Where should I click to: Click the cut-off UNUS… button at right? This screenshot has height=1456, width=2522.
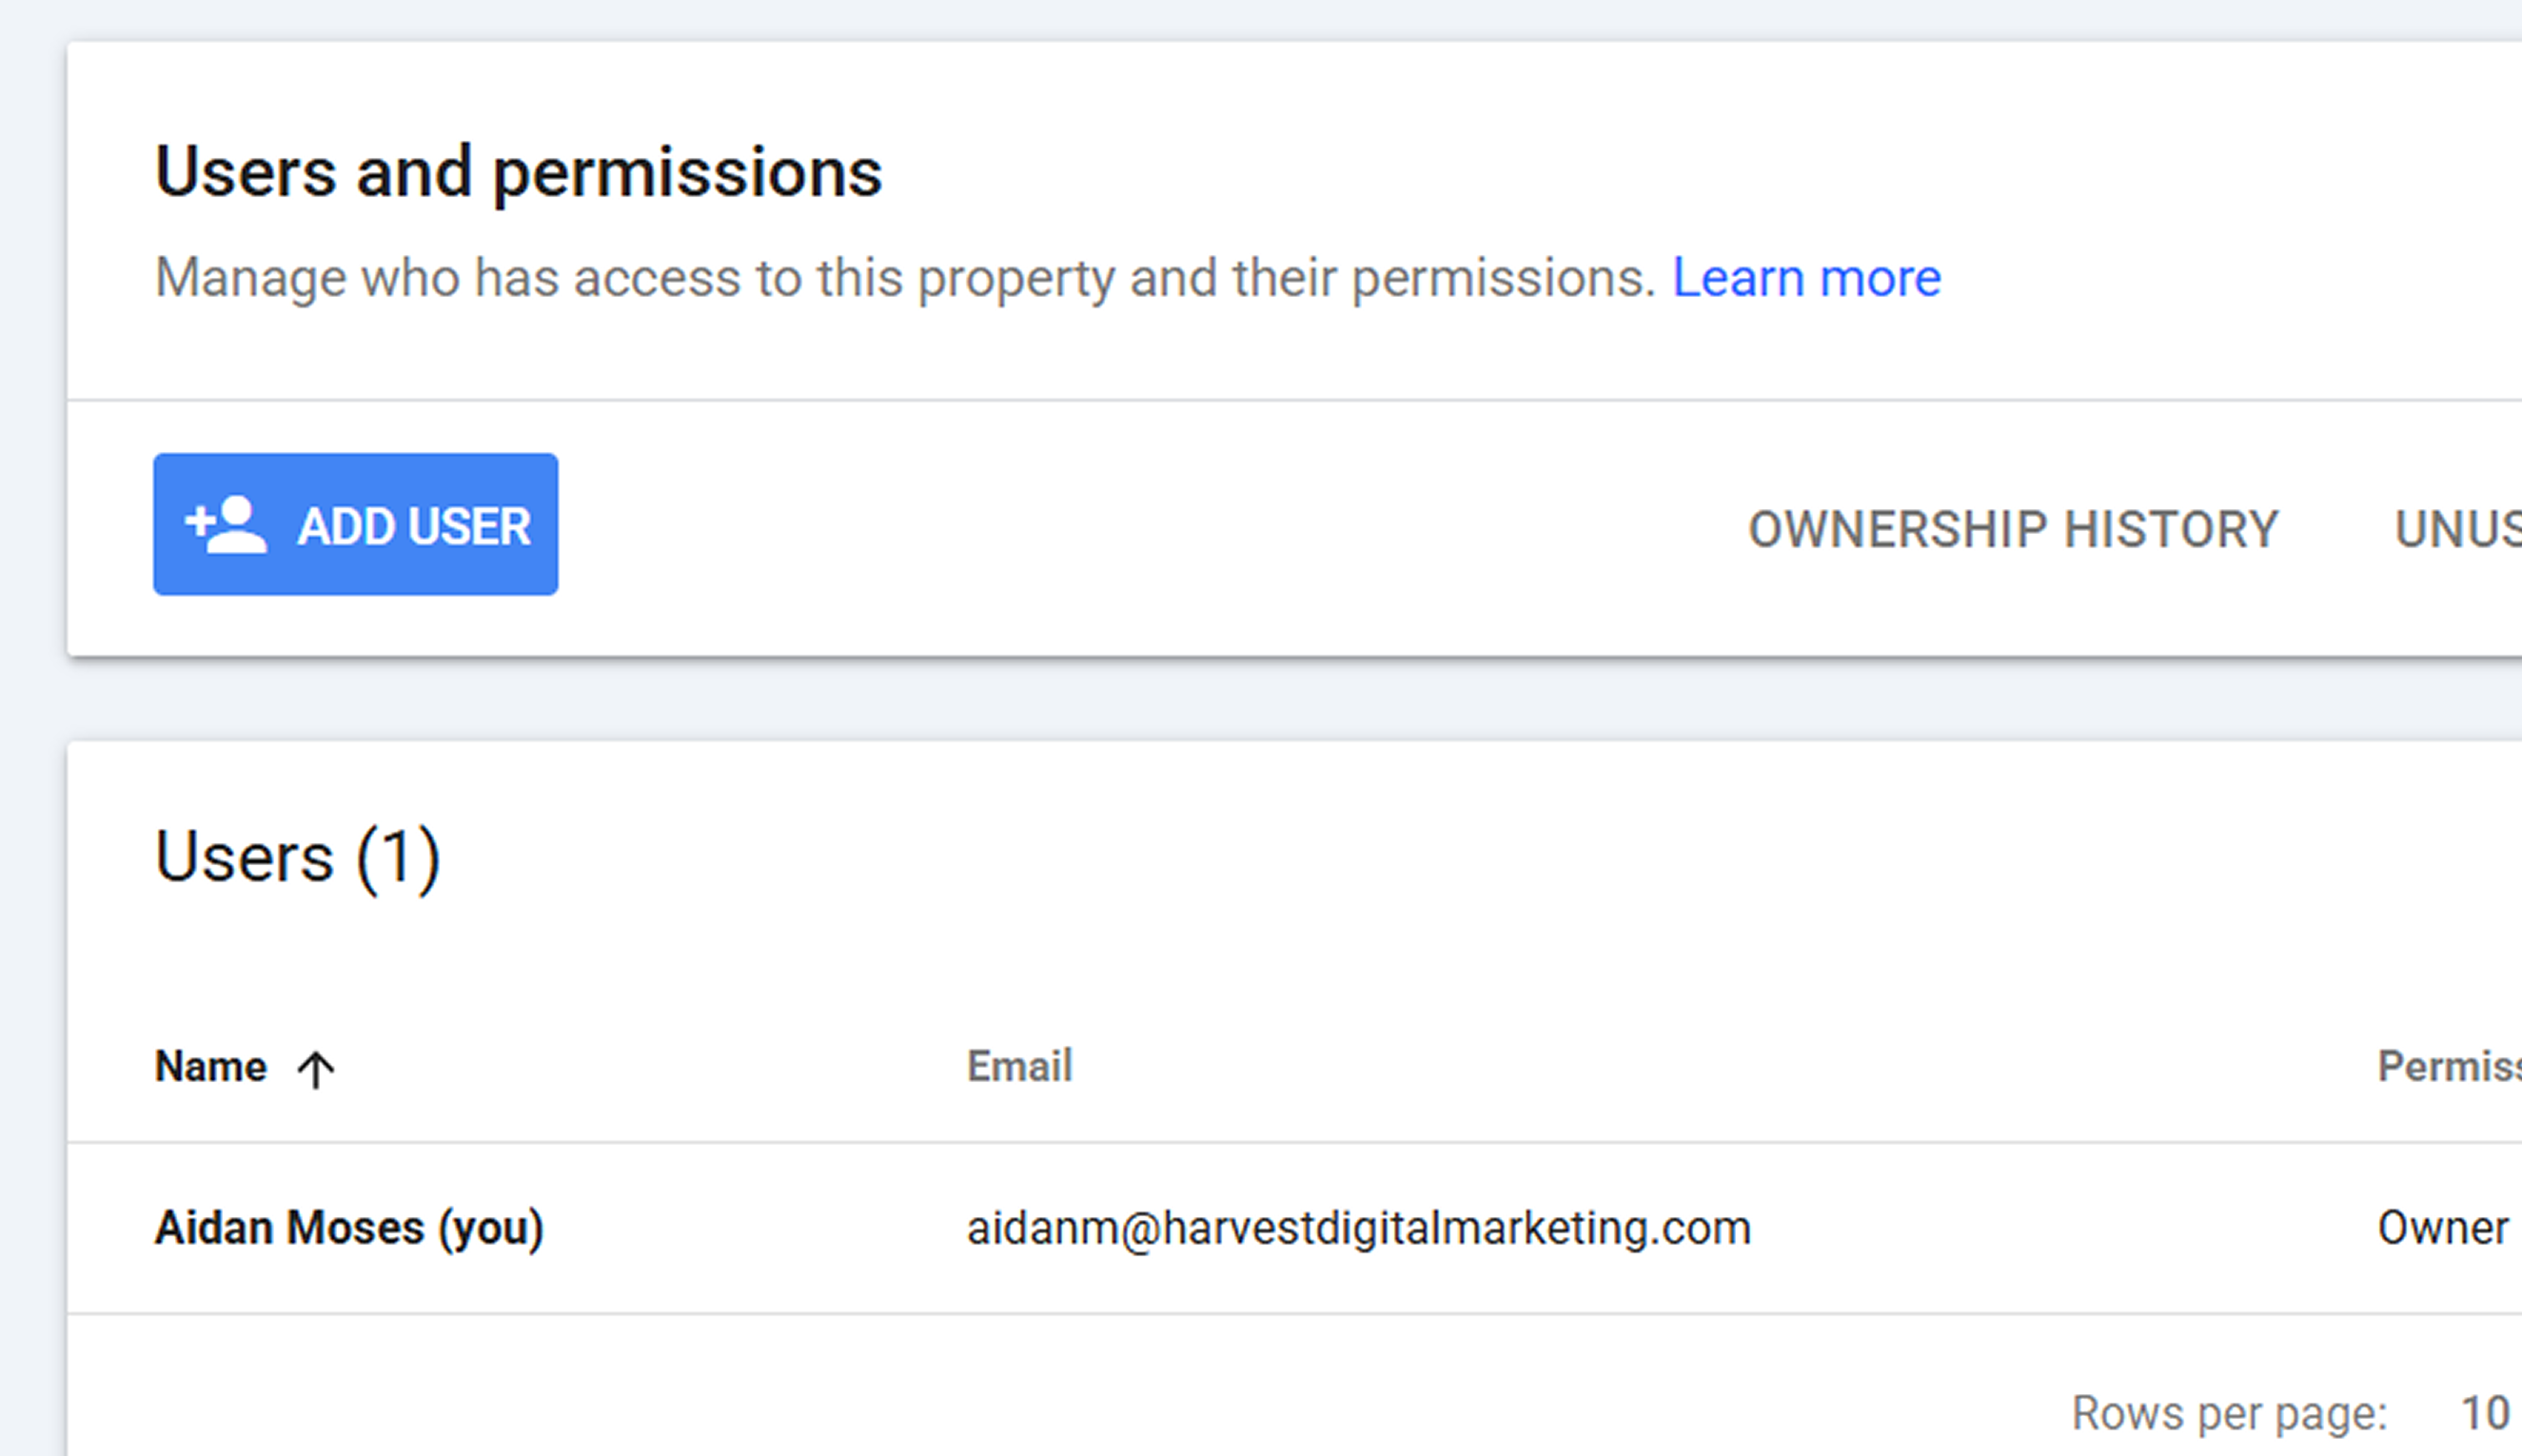pyautogui.click(x=2458, y=529)
